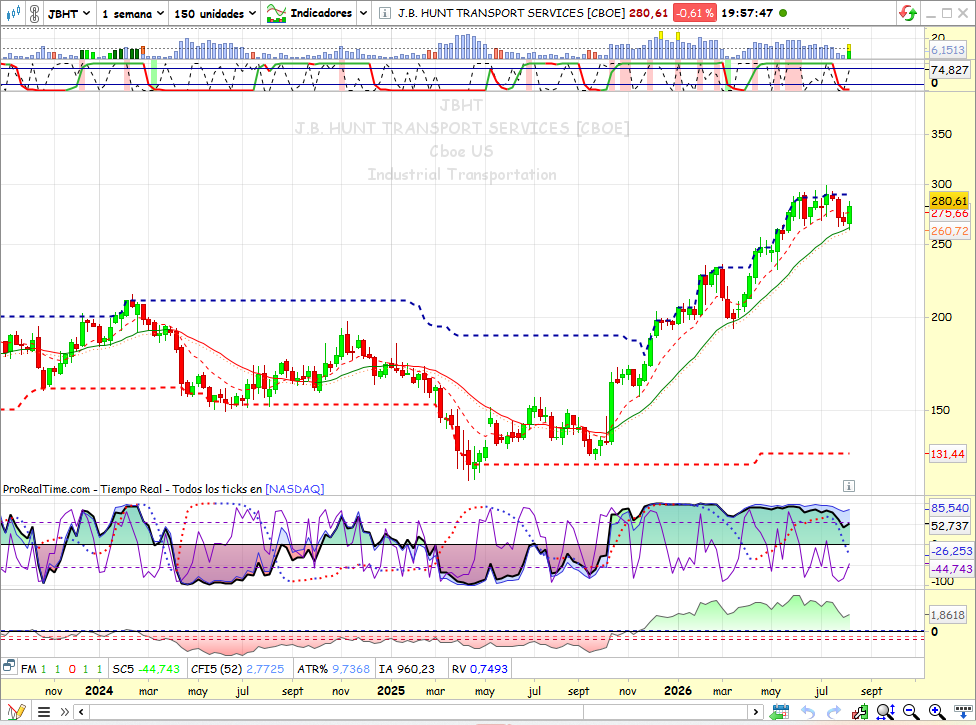The height and width of the screenshot is (725, 976).
Task: Click the 2026 label on time axis
Action: pyautogui.click(x=678, y=691)
